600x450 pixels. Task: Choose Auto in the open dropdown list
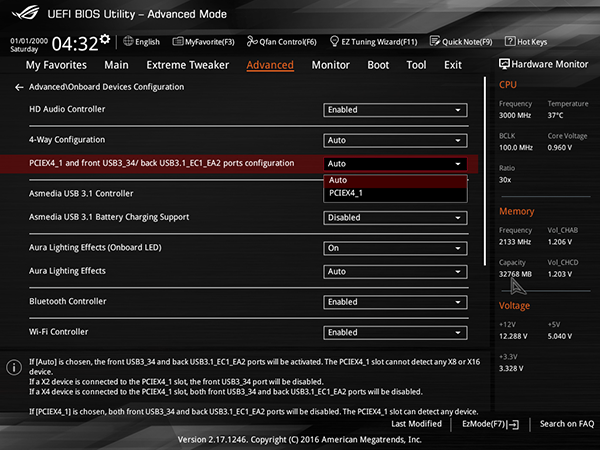[395, 180]
